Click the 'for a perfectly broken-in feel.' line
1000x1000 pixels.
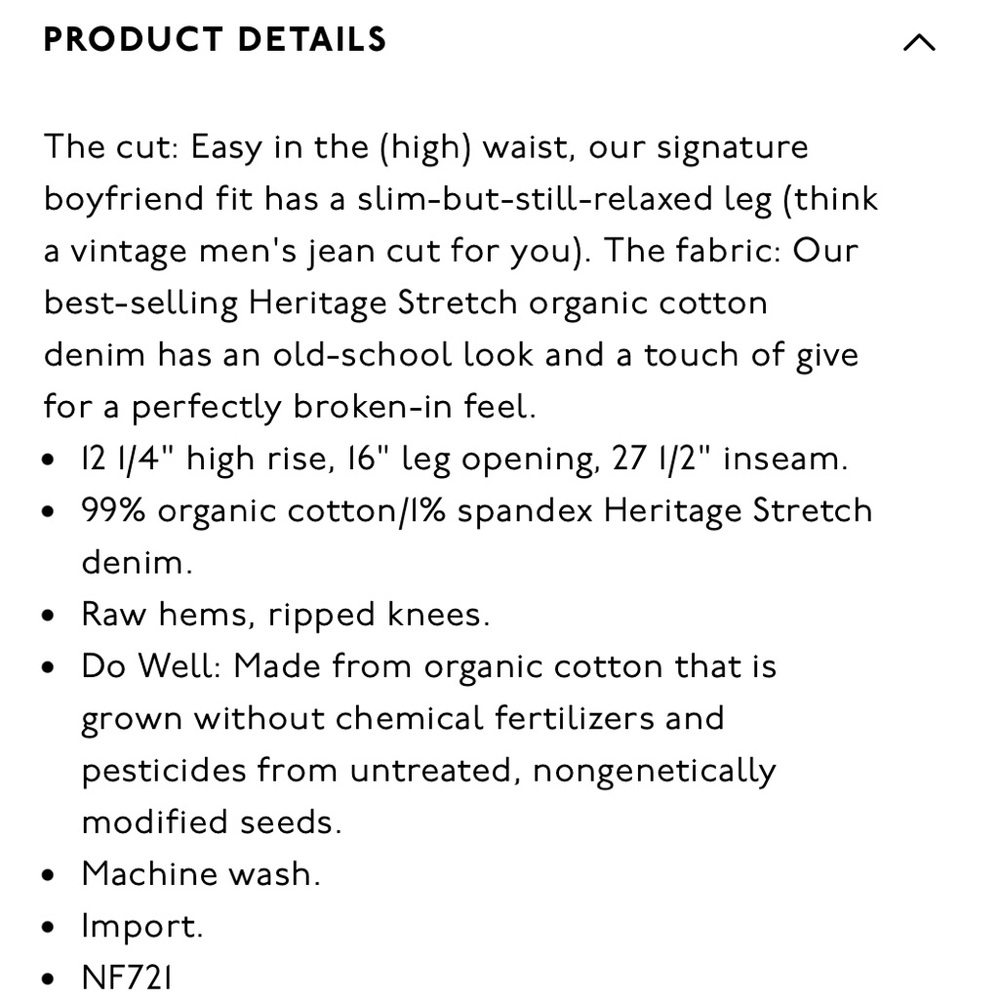(290, 407)
